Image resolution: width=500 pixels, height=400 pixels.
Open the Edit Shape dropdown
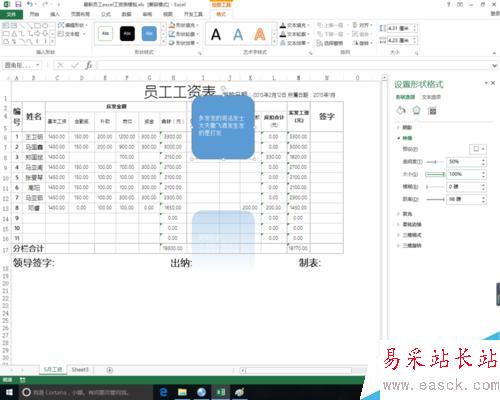pos(72,25)
